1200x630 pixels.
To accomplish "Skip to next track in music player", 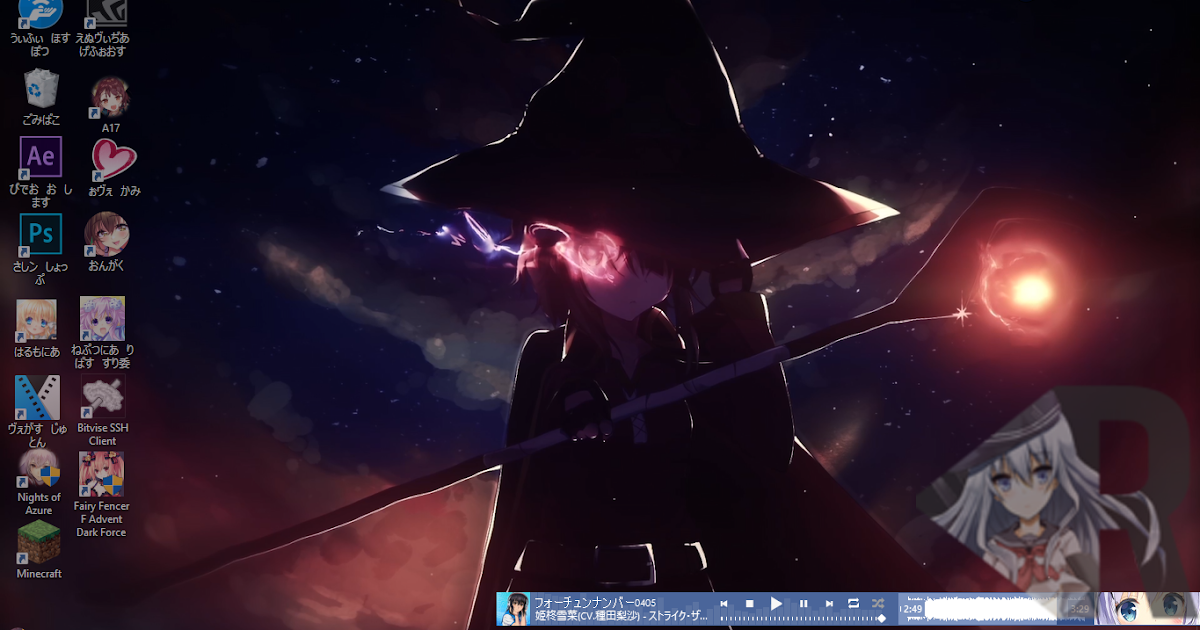I will tap(829, 604).
